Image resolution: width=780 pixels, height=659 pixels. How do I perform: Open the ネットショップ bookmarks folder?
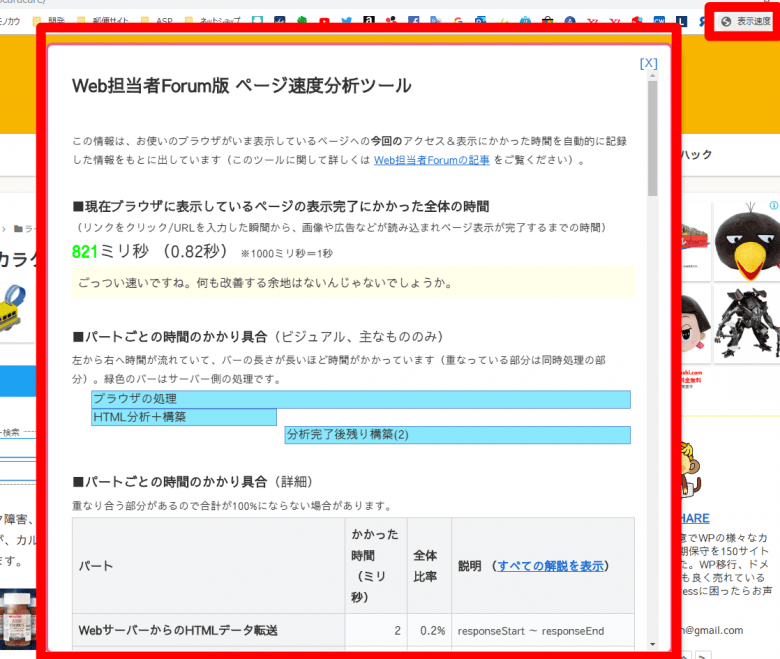click(x=213, y=21)
